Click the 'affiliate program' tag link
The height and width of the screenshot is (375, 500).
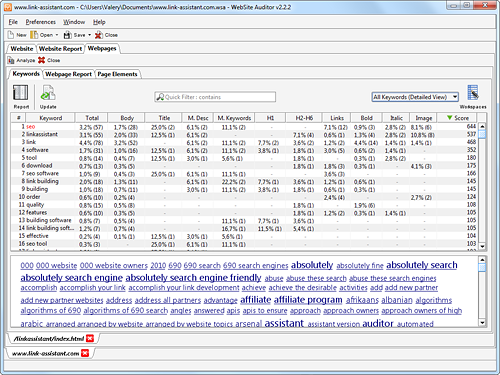pos(308,300)
